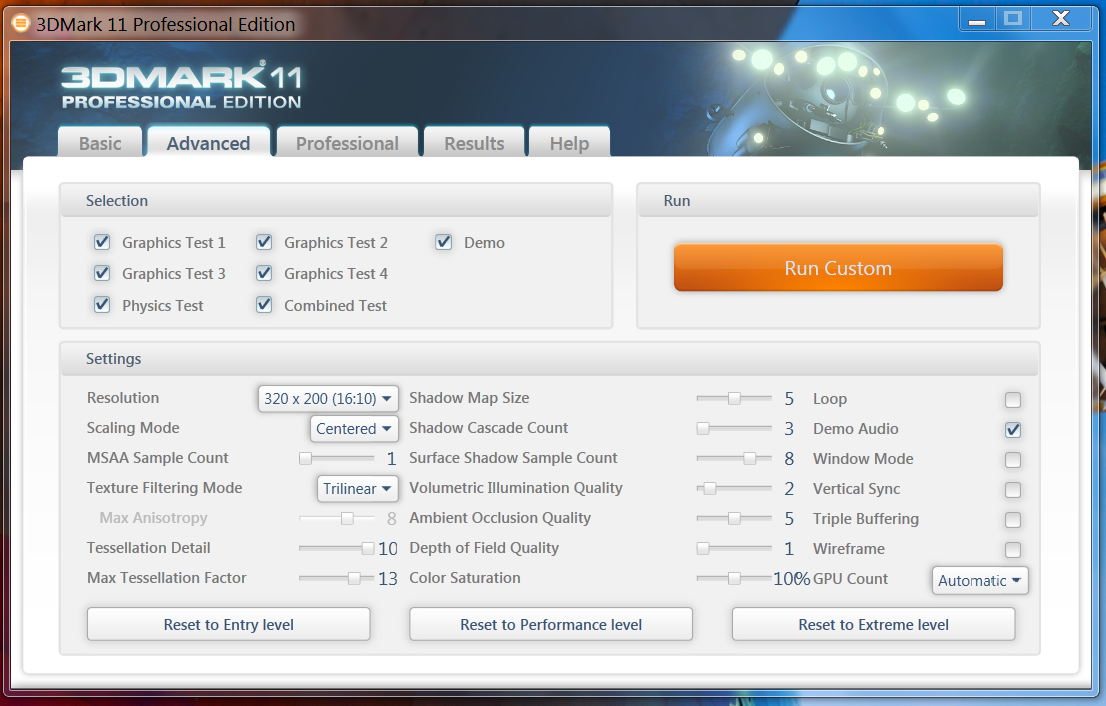1106x706 pixels.
Task: Click the Selection panel header
Action: 336,200
